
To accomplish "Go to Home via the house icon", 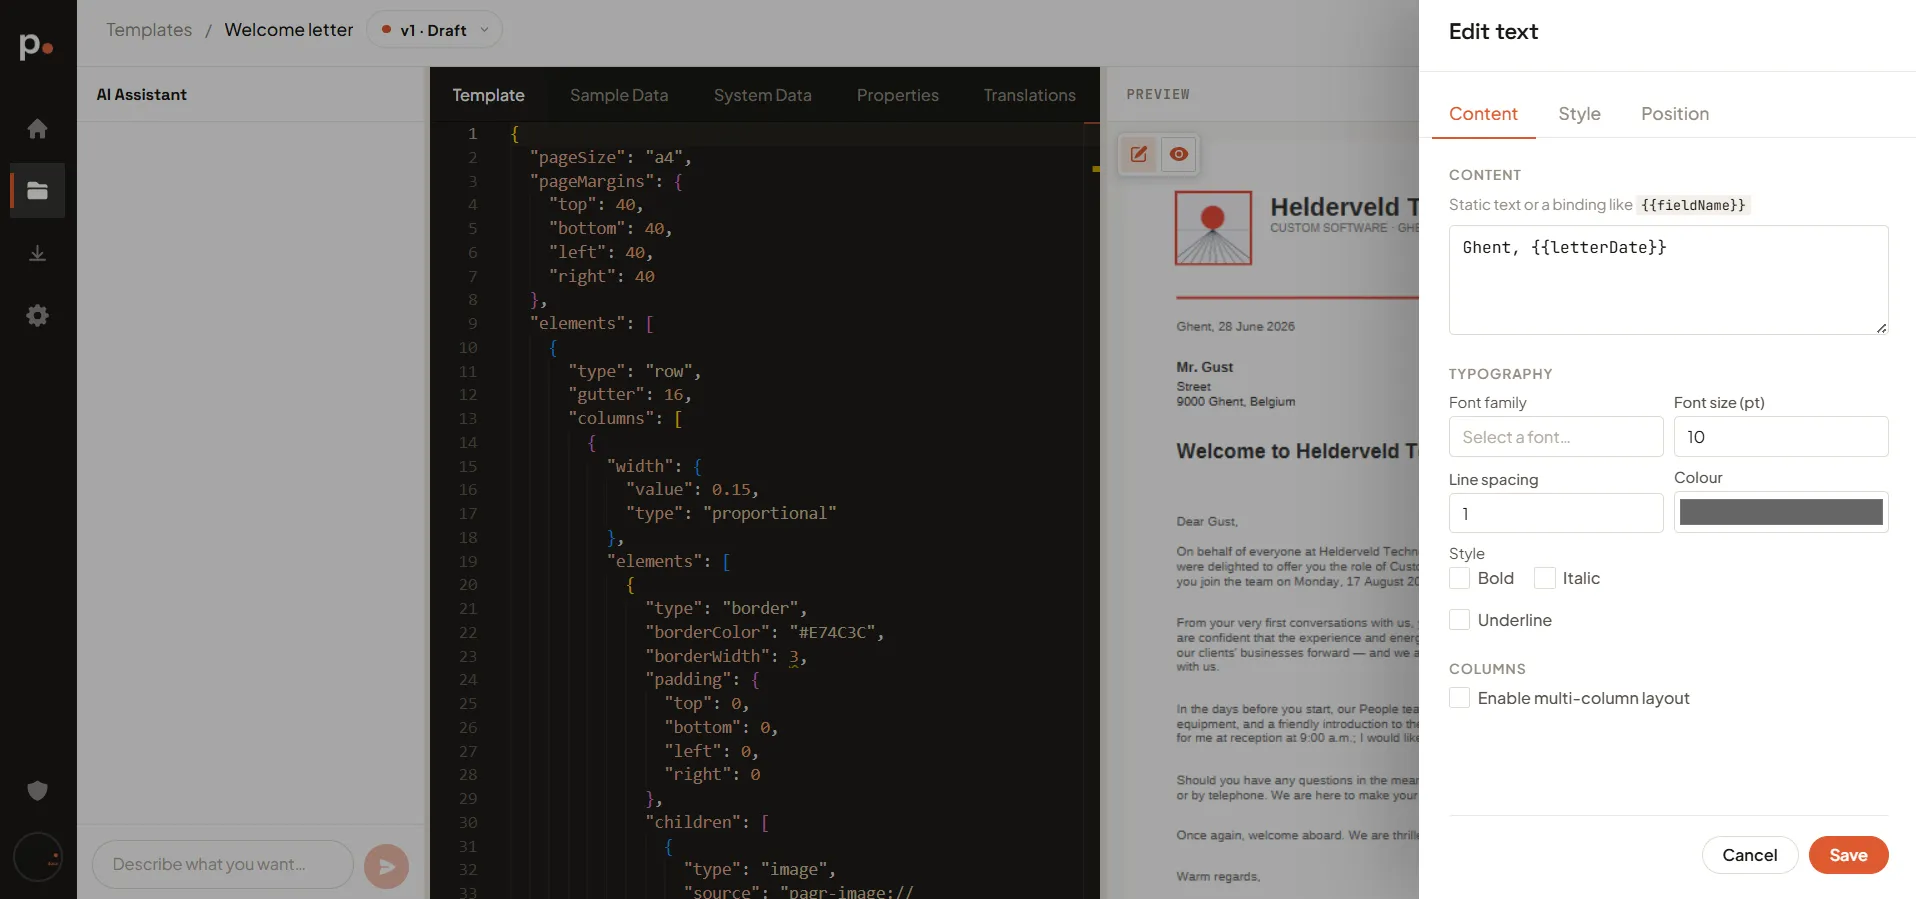I will (37, 129).
